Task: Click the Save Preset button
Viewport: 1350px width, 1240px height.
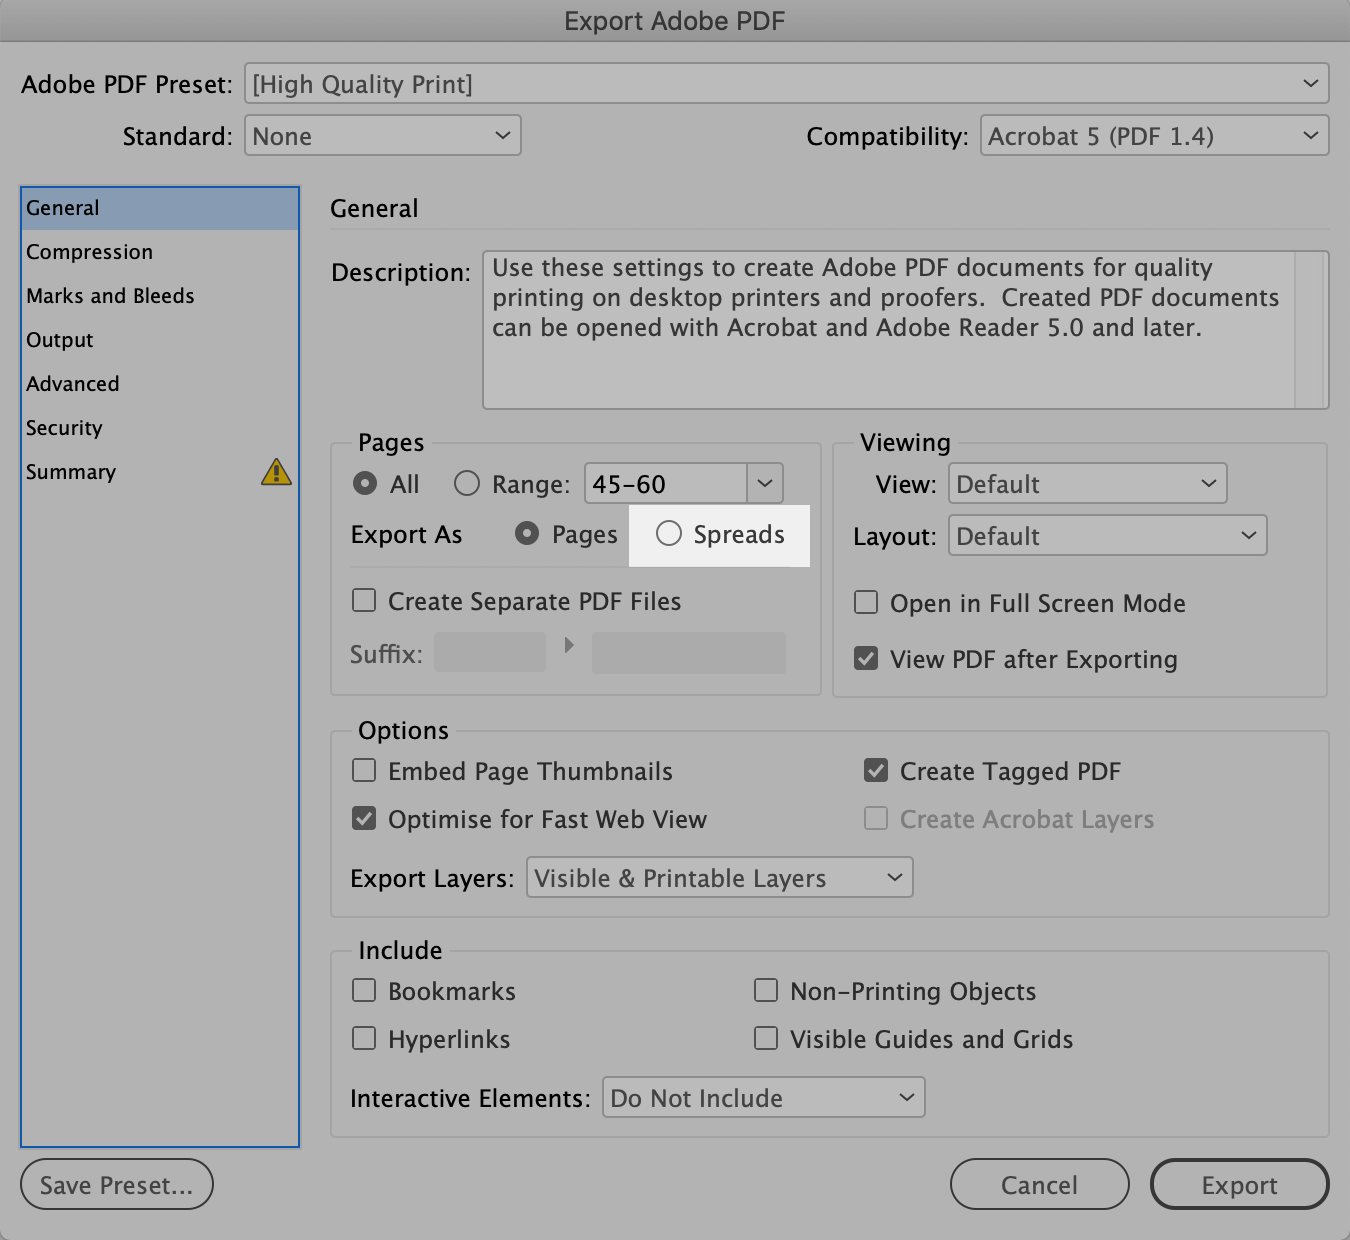Action: [117, 1185]
